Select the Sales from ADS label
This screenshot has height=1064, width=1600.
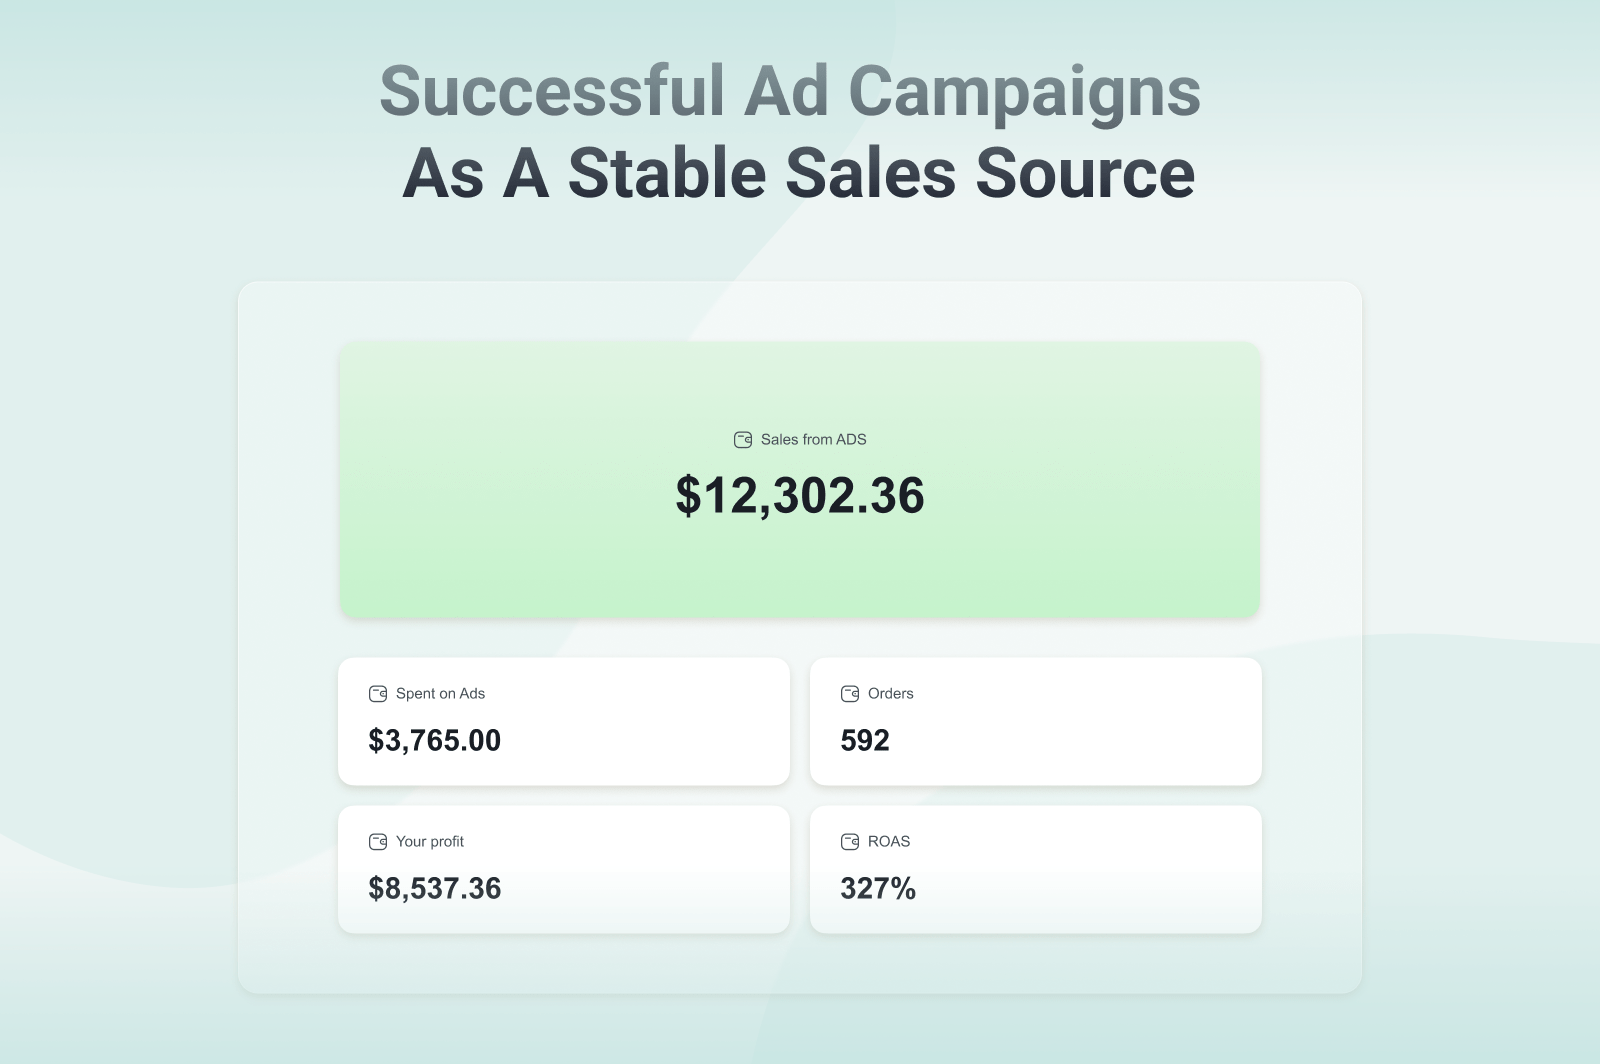813,440
